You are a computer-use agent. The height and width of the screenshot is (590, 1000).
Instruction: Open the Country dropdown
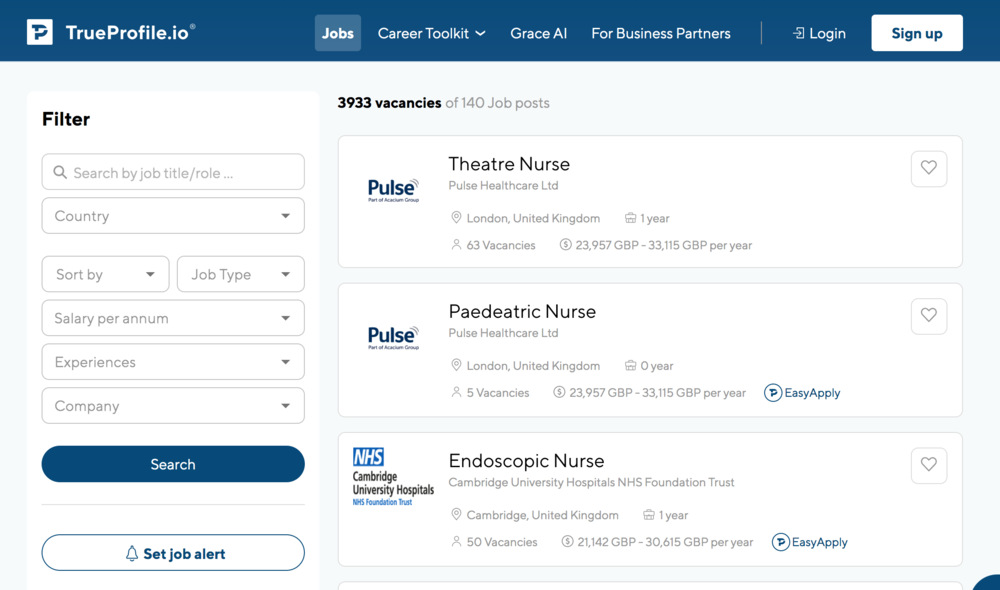[173, 216]
